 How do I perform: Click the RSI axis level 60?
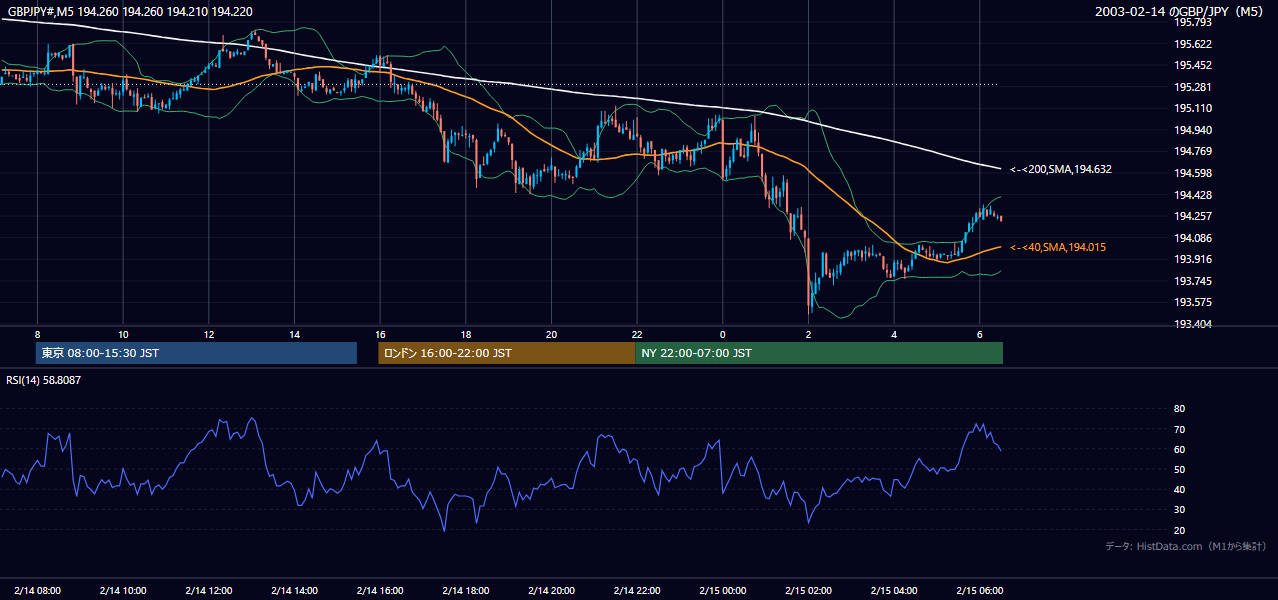pyautogui.click(x=1179, y=449)
